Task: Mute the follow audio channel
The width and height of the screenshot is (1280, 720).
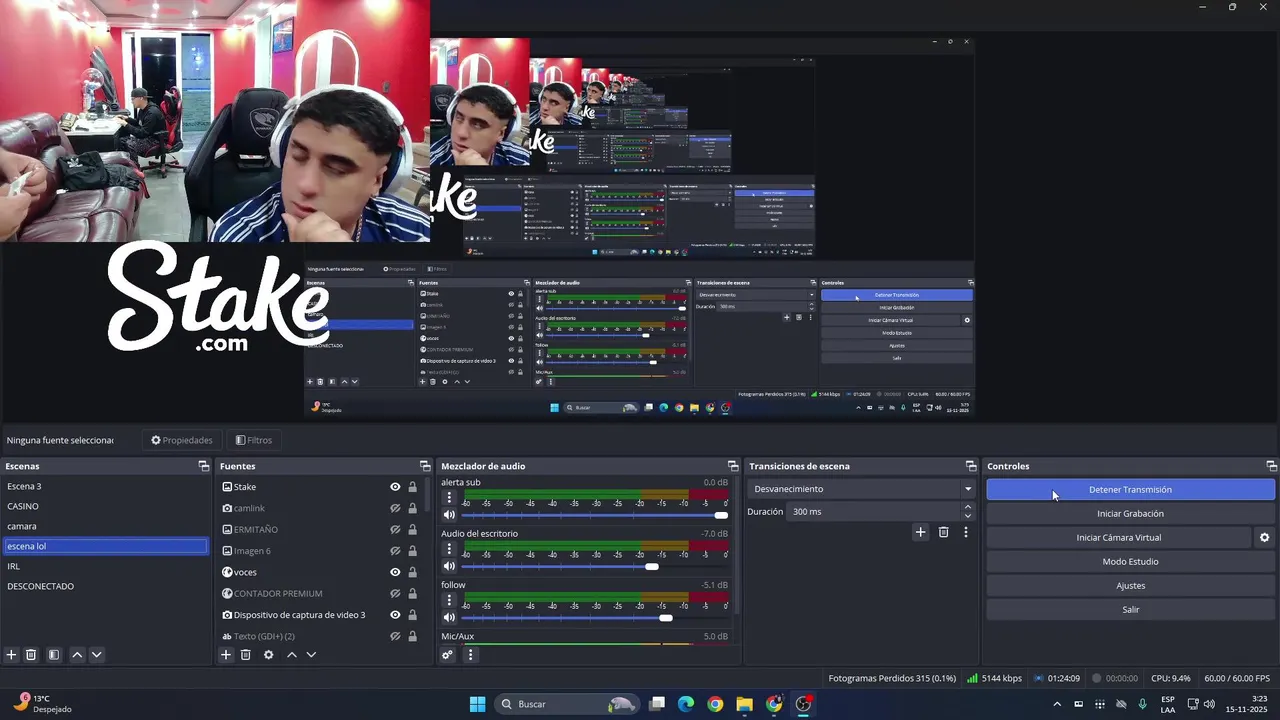Action: pyautogui.click(x=449, y=618)
